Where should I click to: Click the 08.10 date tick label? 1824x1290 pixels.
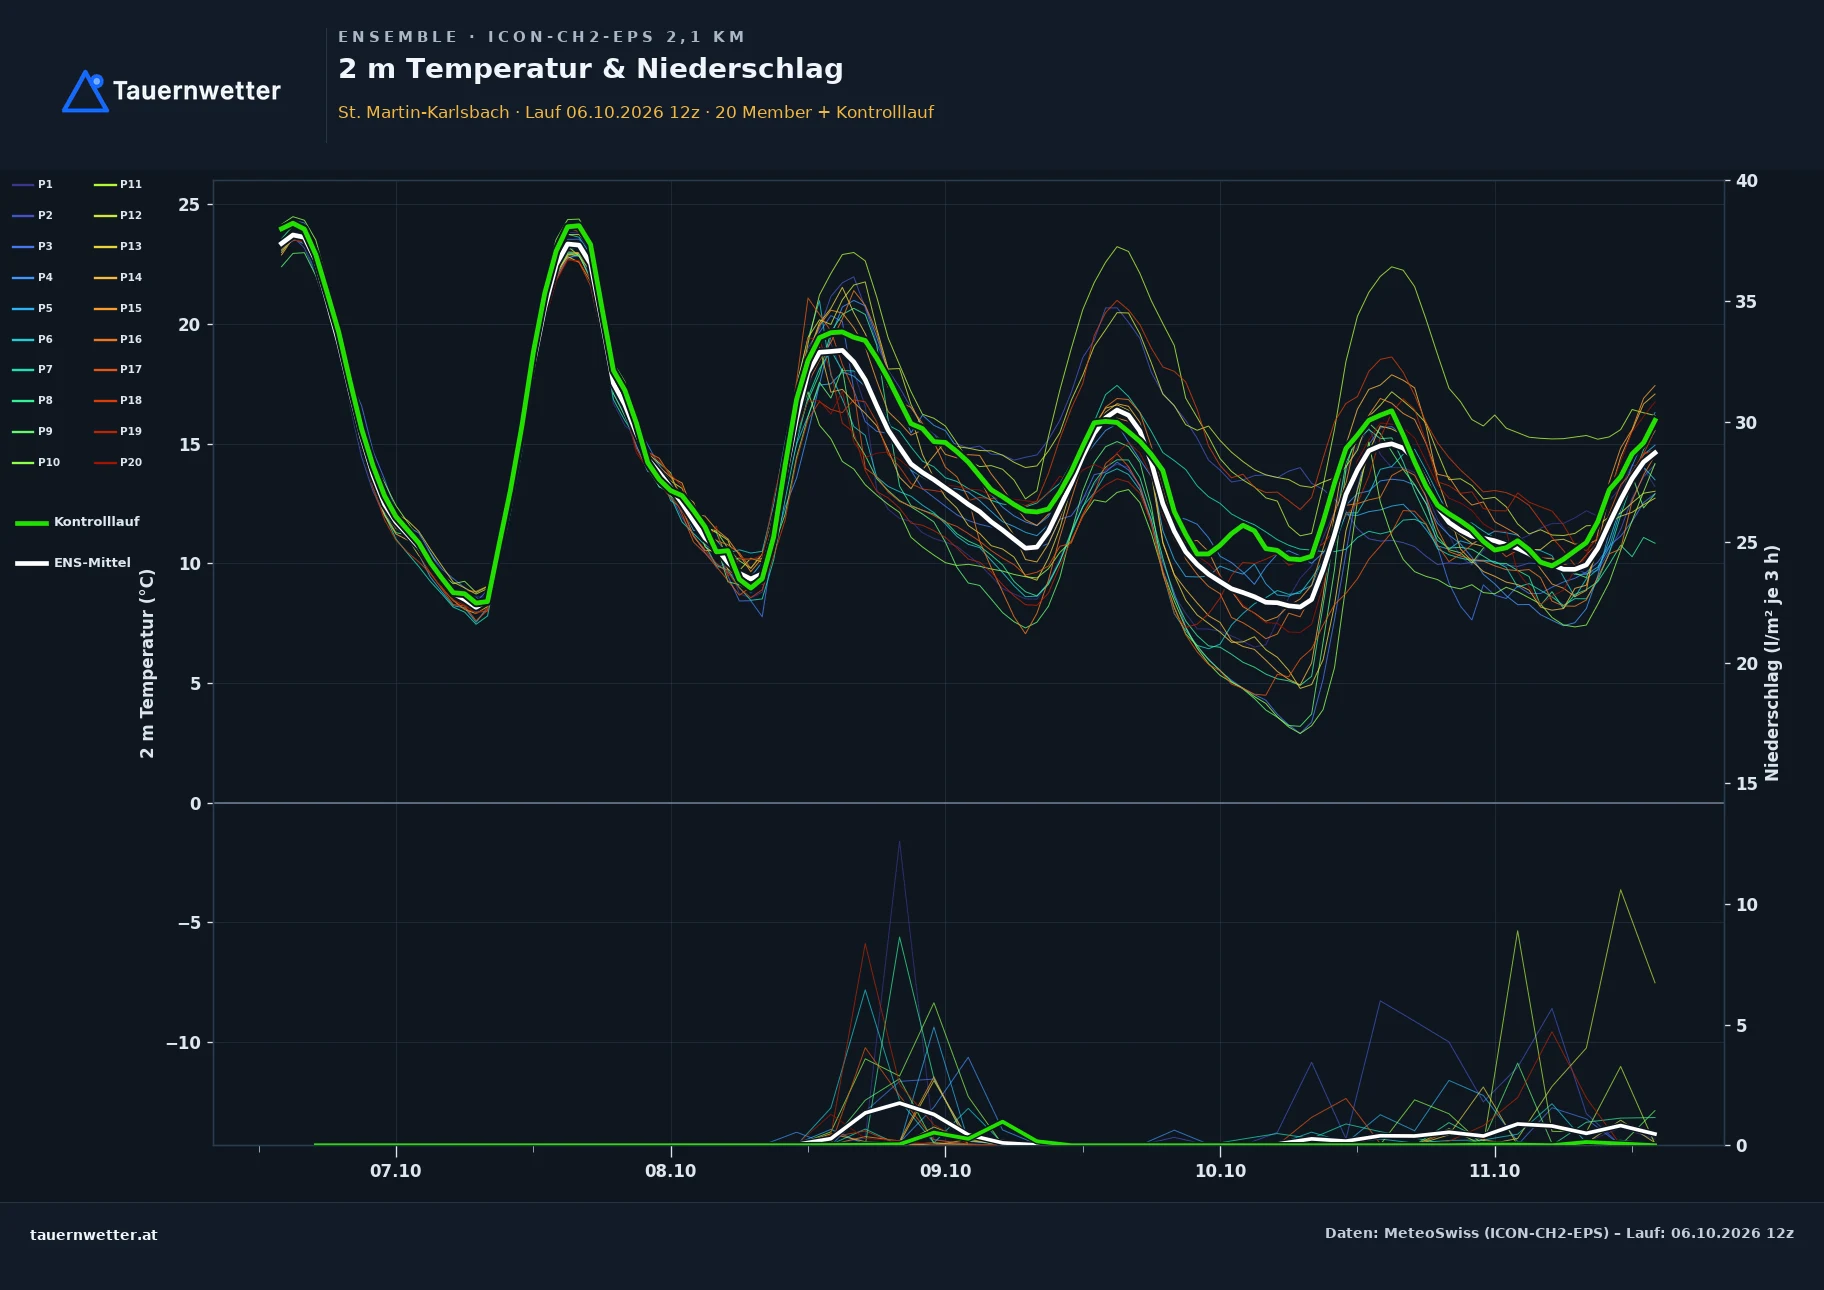click(x=670, y=1171)
